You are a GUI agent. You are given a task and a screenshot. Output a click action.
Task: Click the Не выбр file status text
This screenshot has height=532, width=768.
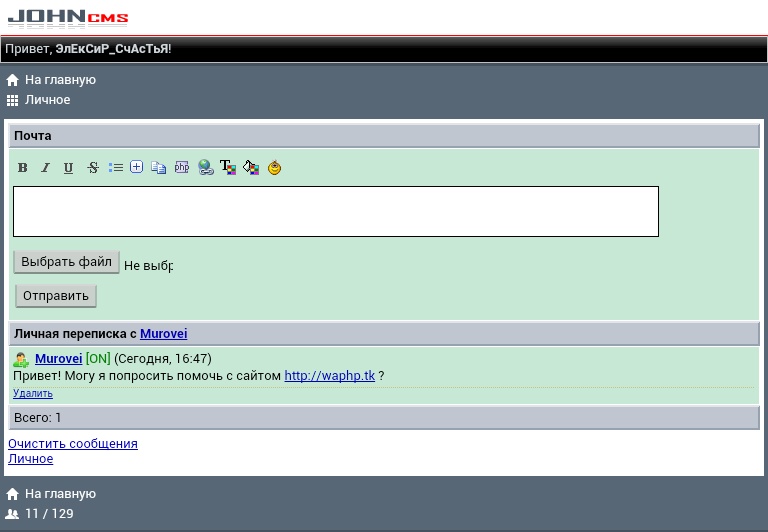pos(148,266)
